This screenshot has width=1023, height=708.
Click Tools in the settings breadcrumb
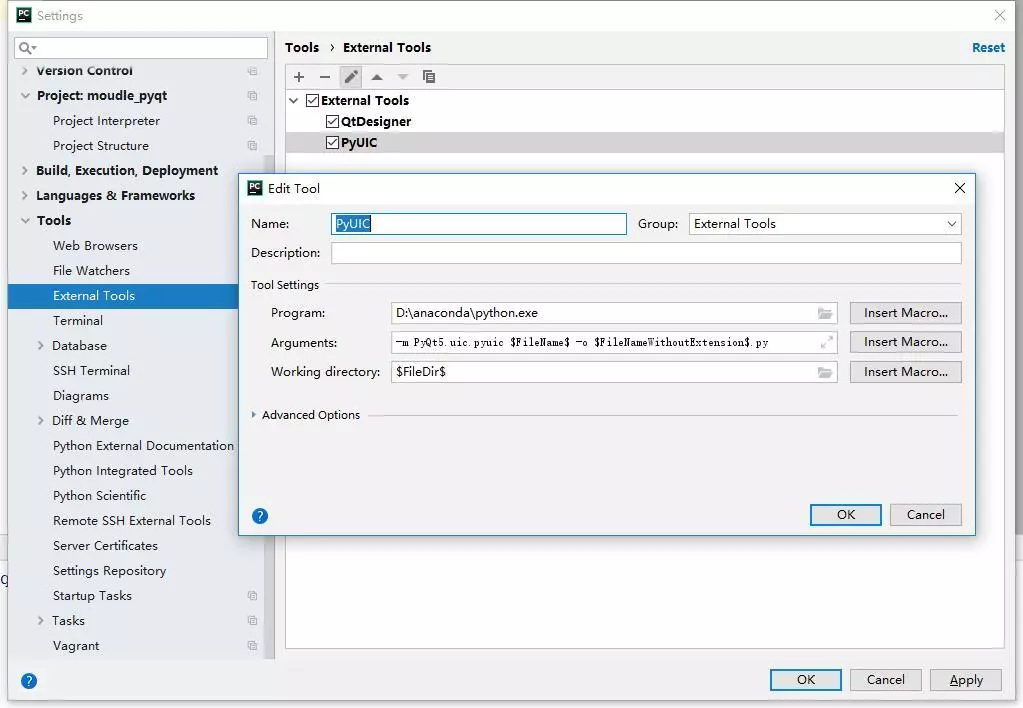pos(302,46)
